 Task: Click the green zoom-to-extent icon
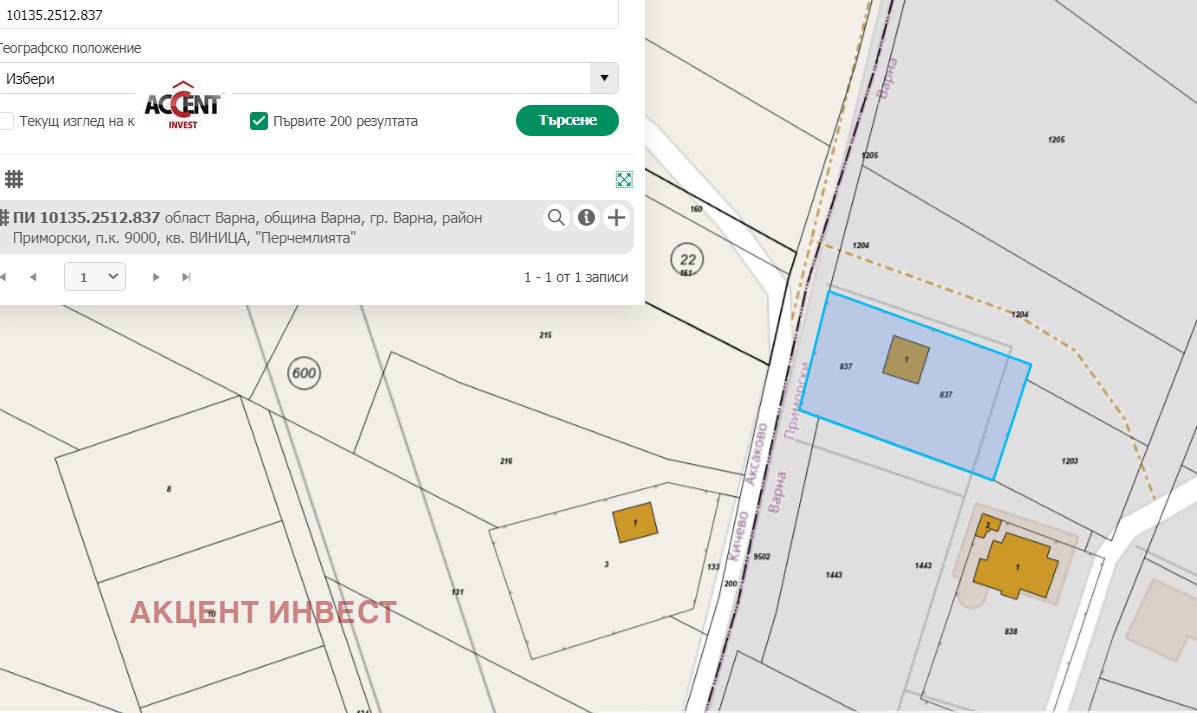(624, 179)
